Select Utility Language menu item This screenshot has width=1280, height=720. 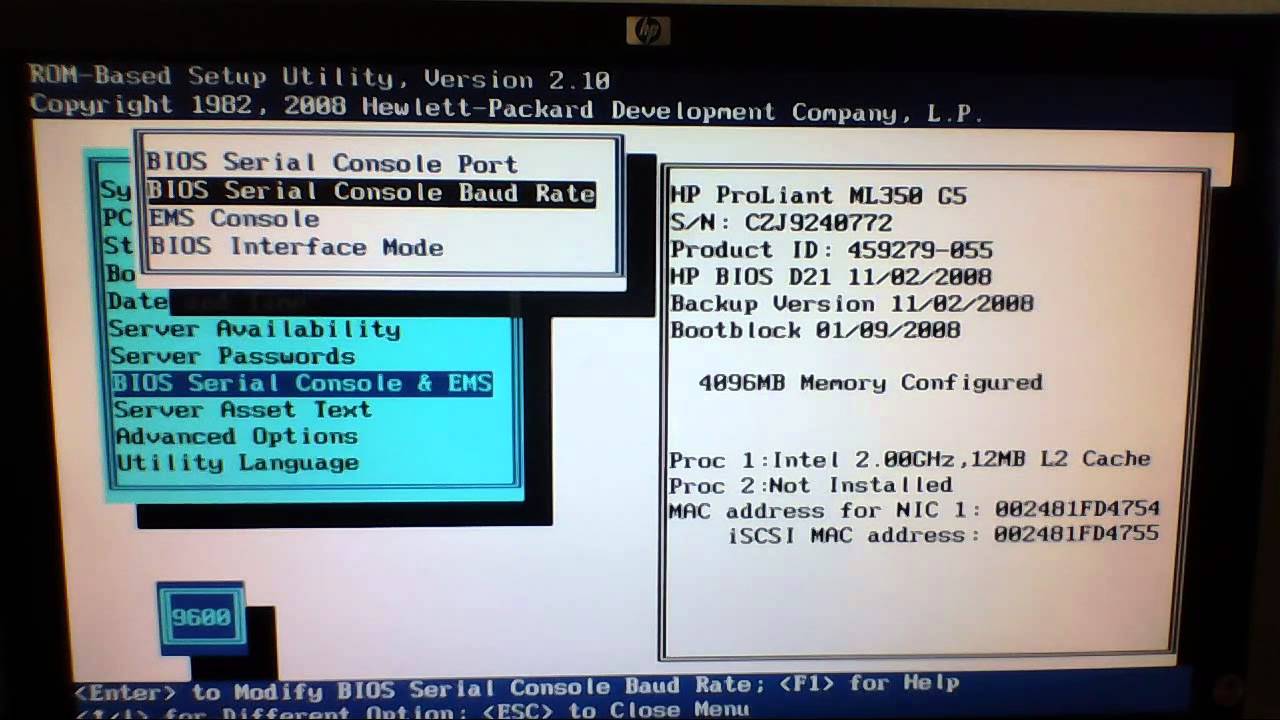(237, 463)
